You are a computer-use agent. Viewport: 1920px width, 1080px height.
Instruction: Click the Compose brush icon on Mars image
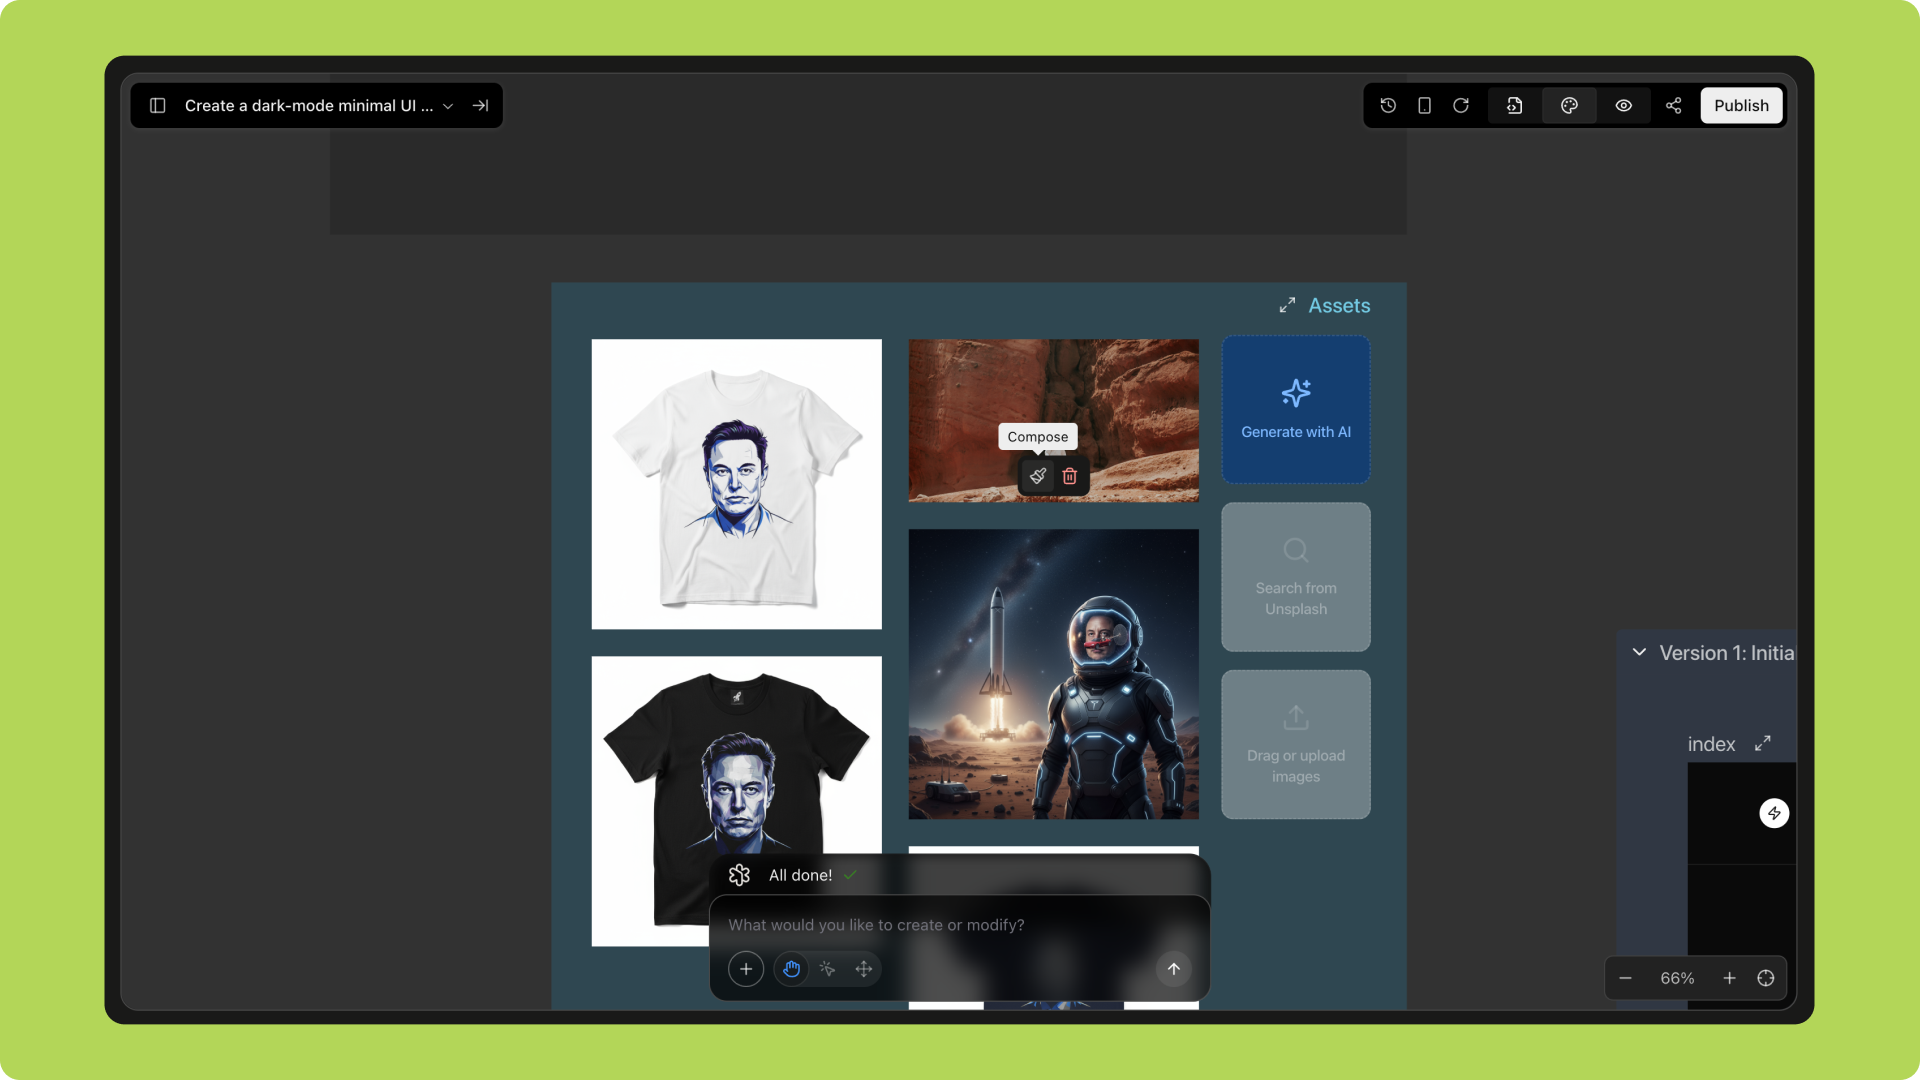1038,476
